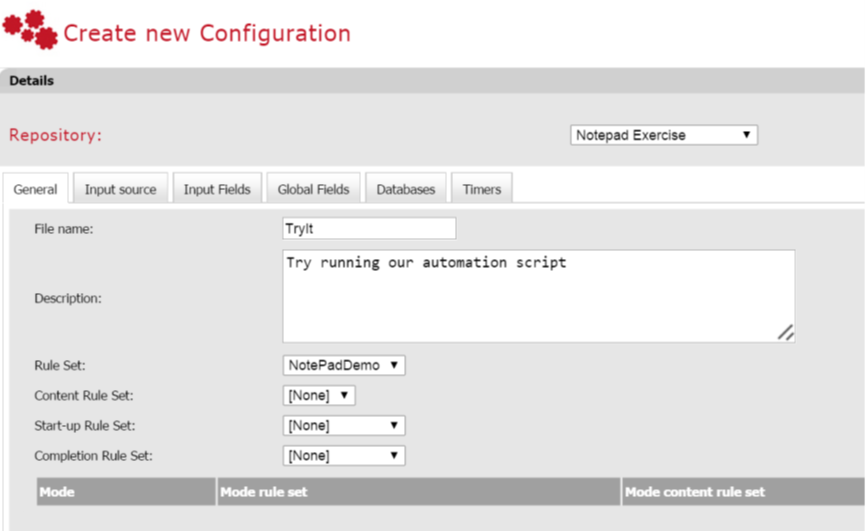
Task: Go to the Global Fields tab
Action: point(313,189)
